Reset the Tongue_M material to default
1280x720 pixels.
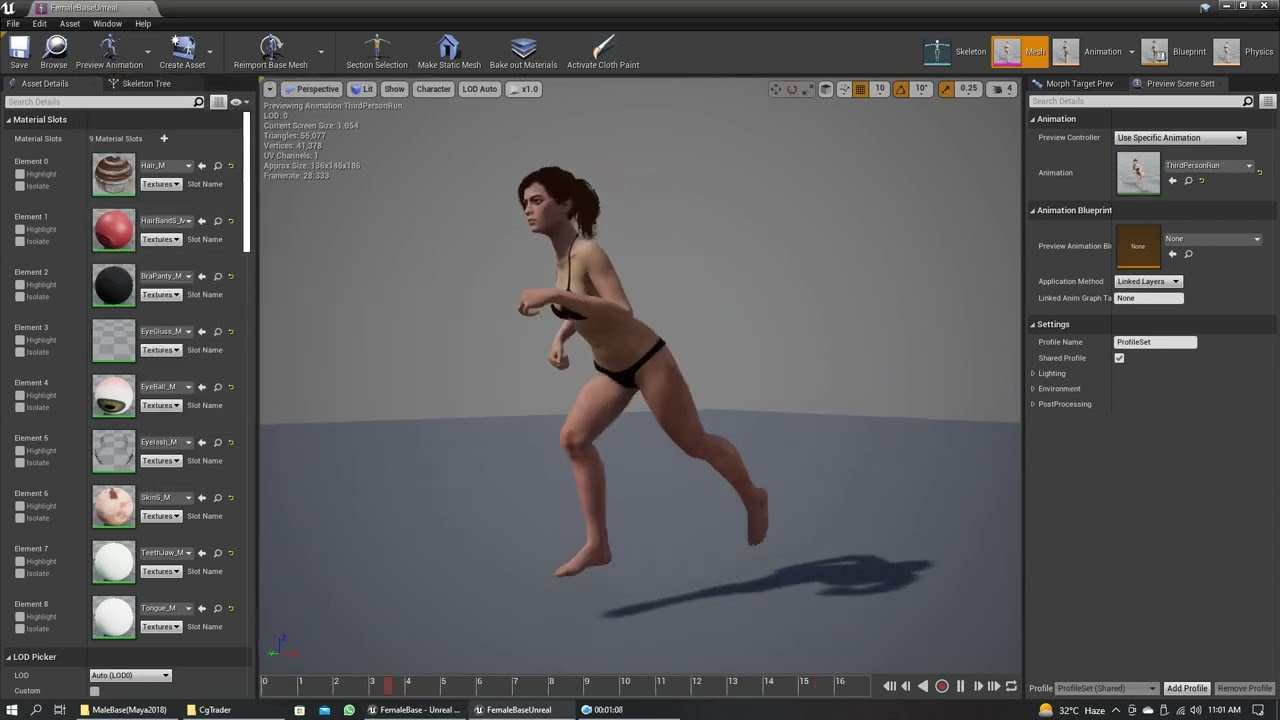coord(231,609)
